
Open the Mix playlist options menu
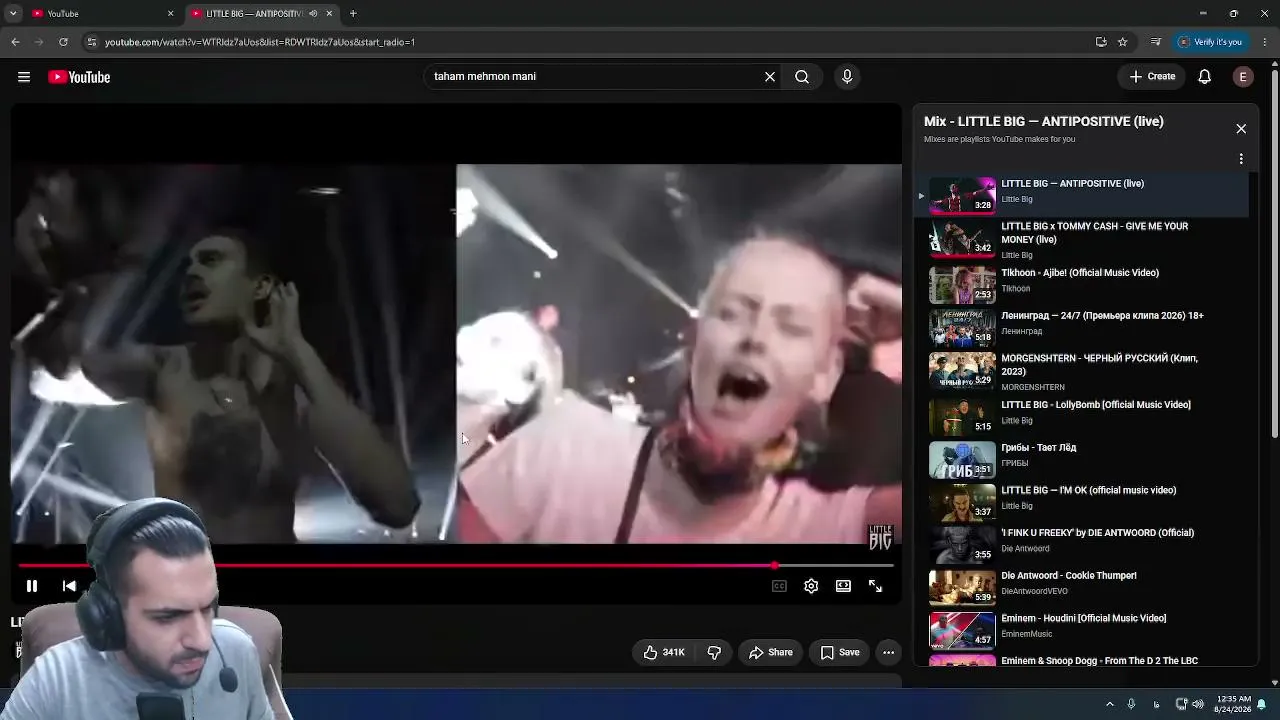(1241, 159)
